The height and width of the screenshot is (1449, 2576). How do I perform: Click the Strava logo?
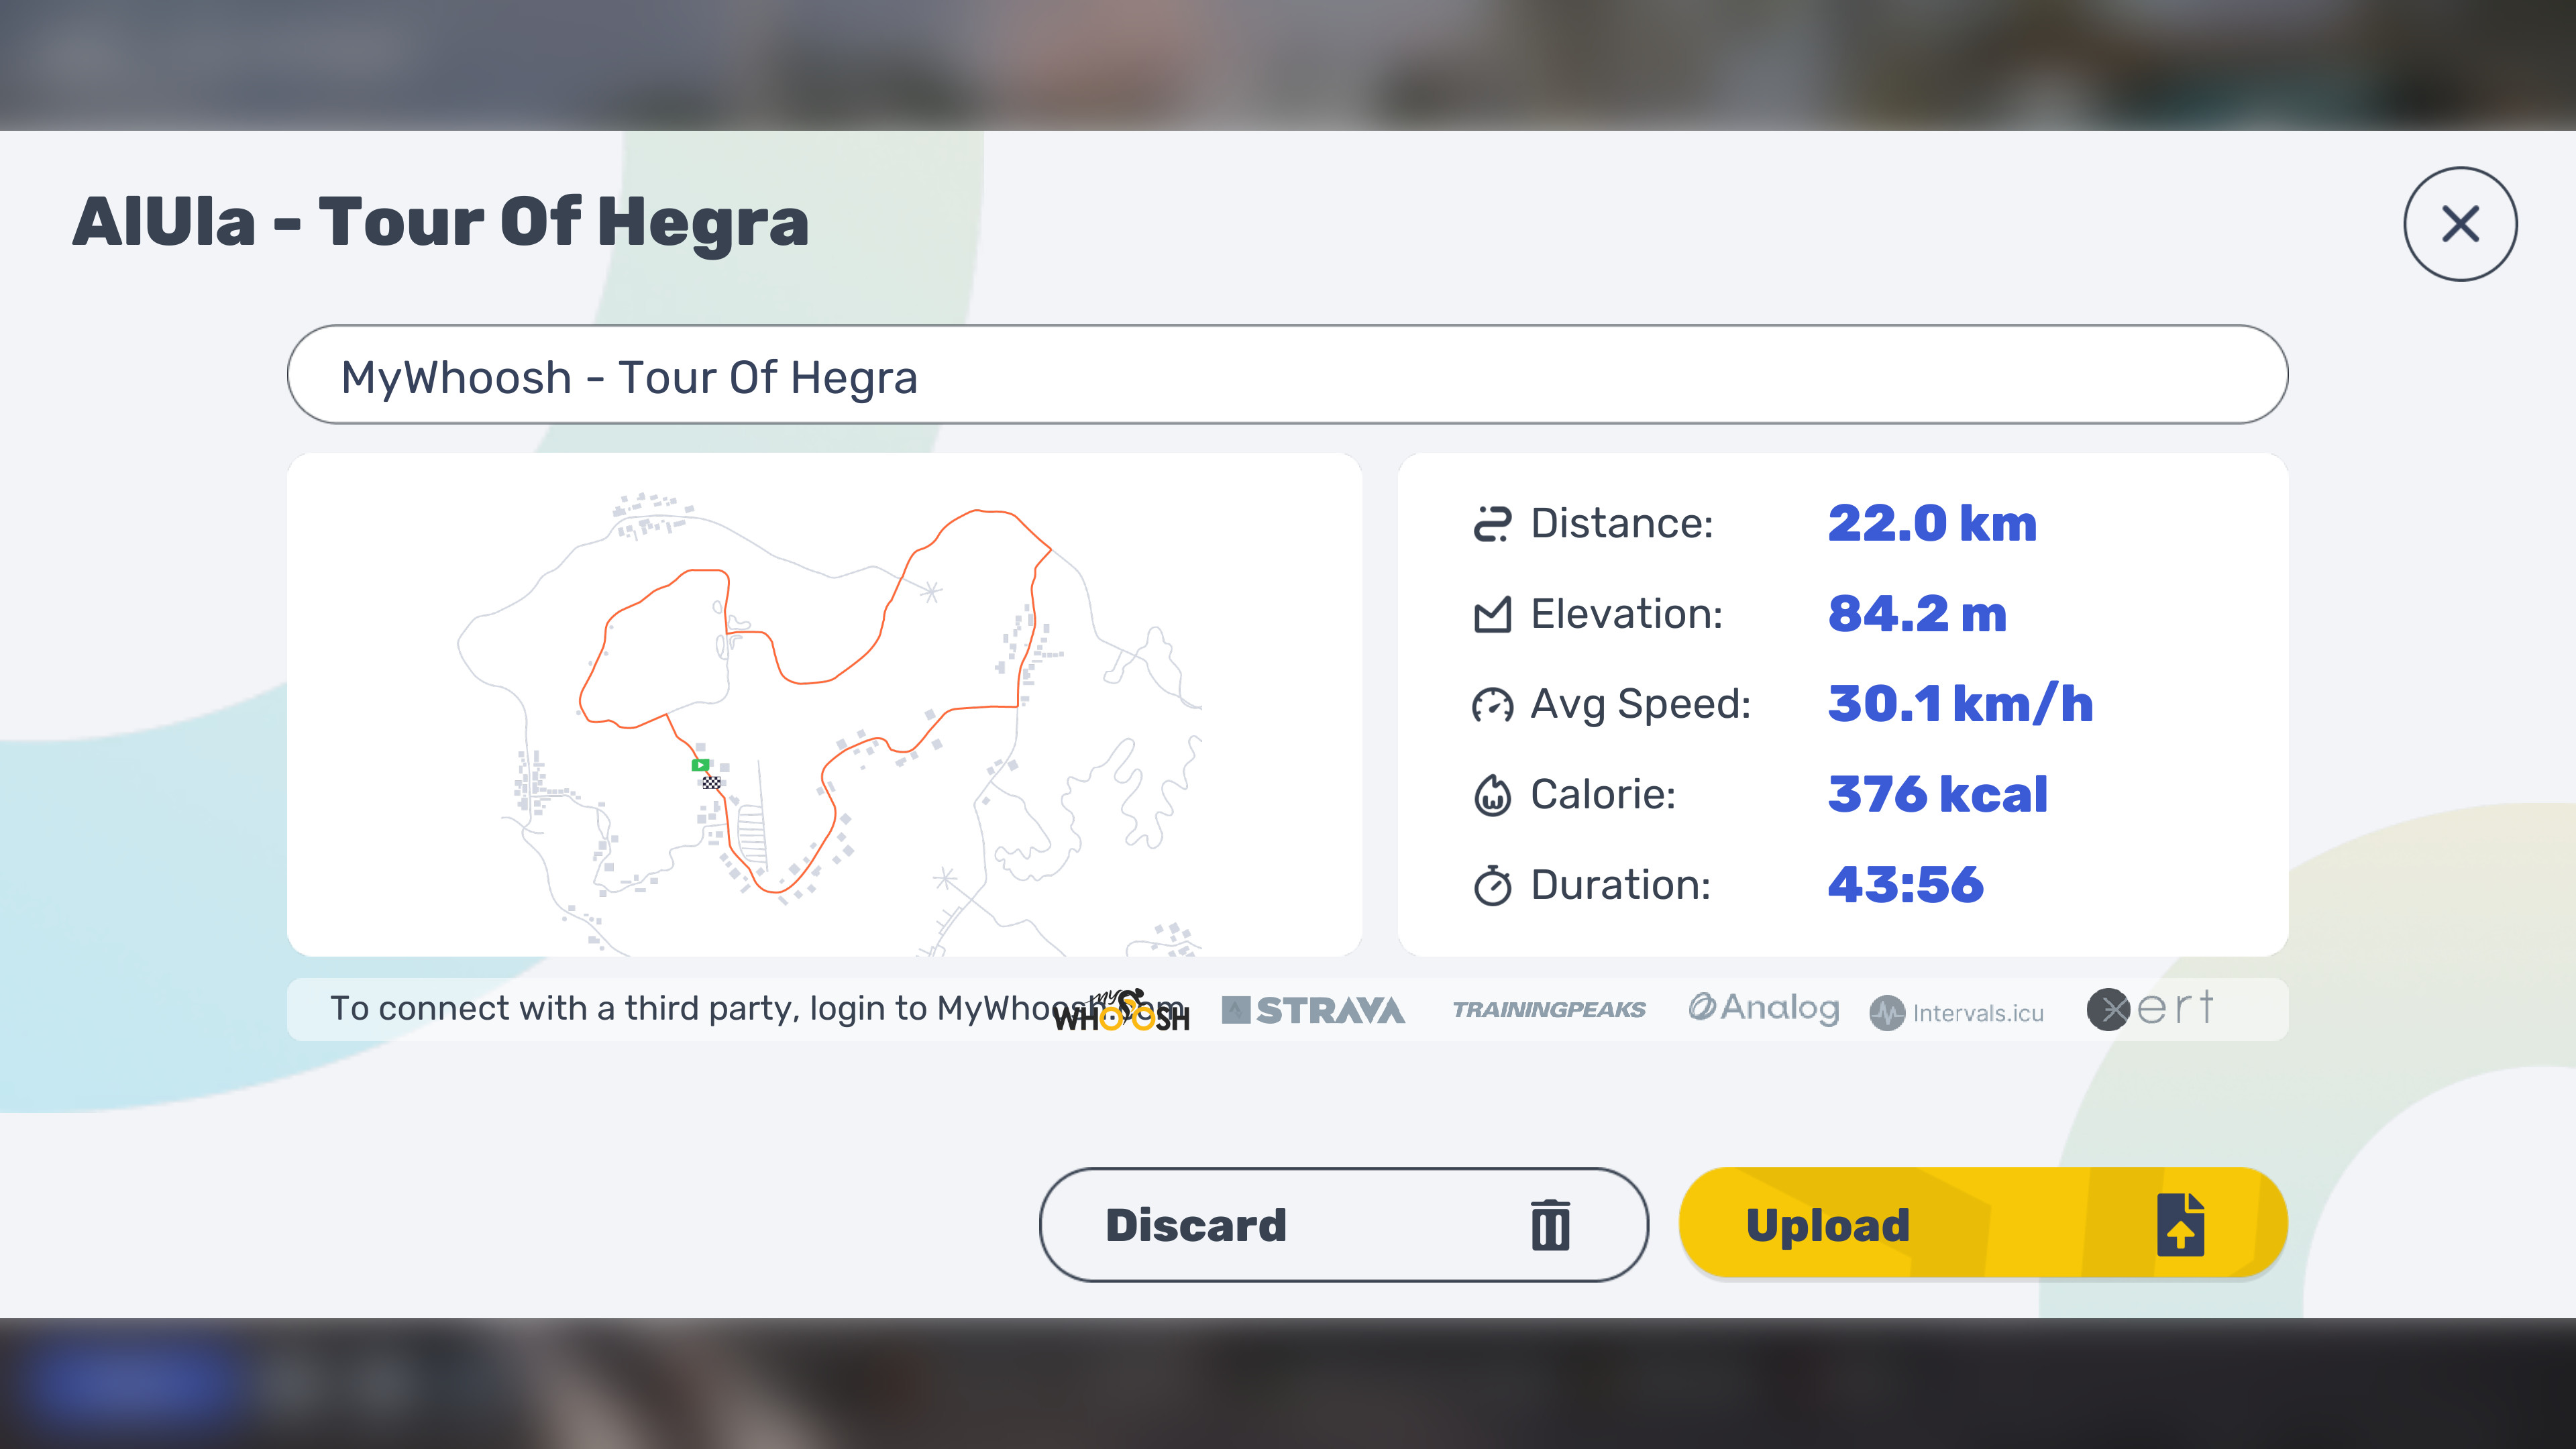point(1313,1010)
